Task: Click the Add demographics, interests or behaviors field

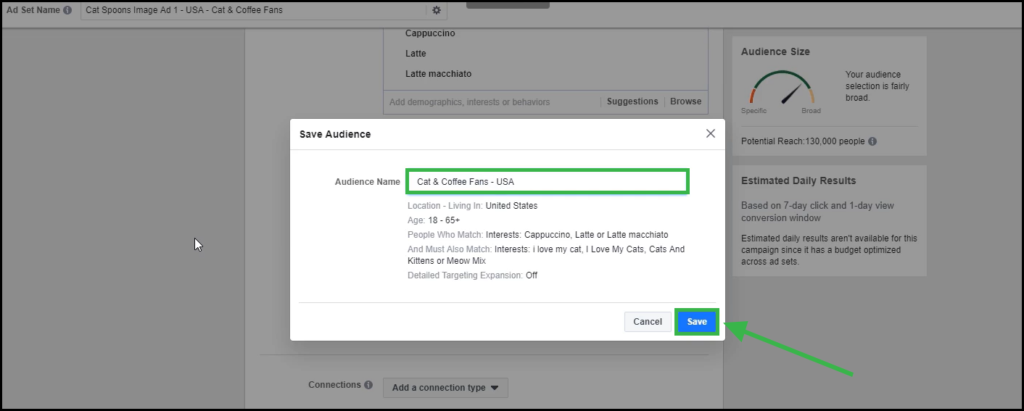Action: pyautogui.click(x=491, y=102)
